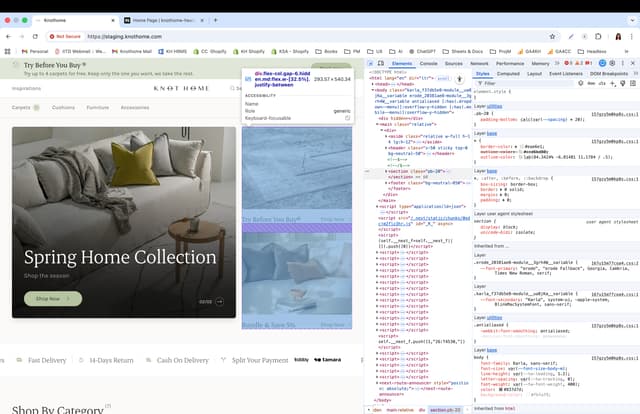Open the browser profile avatar
Image resolution: width=640 pixels, height=414 pixels.
(x=618, y=36)
